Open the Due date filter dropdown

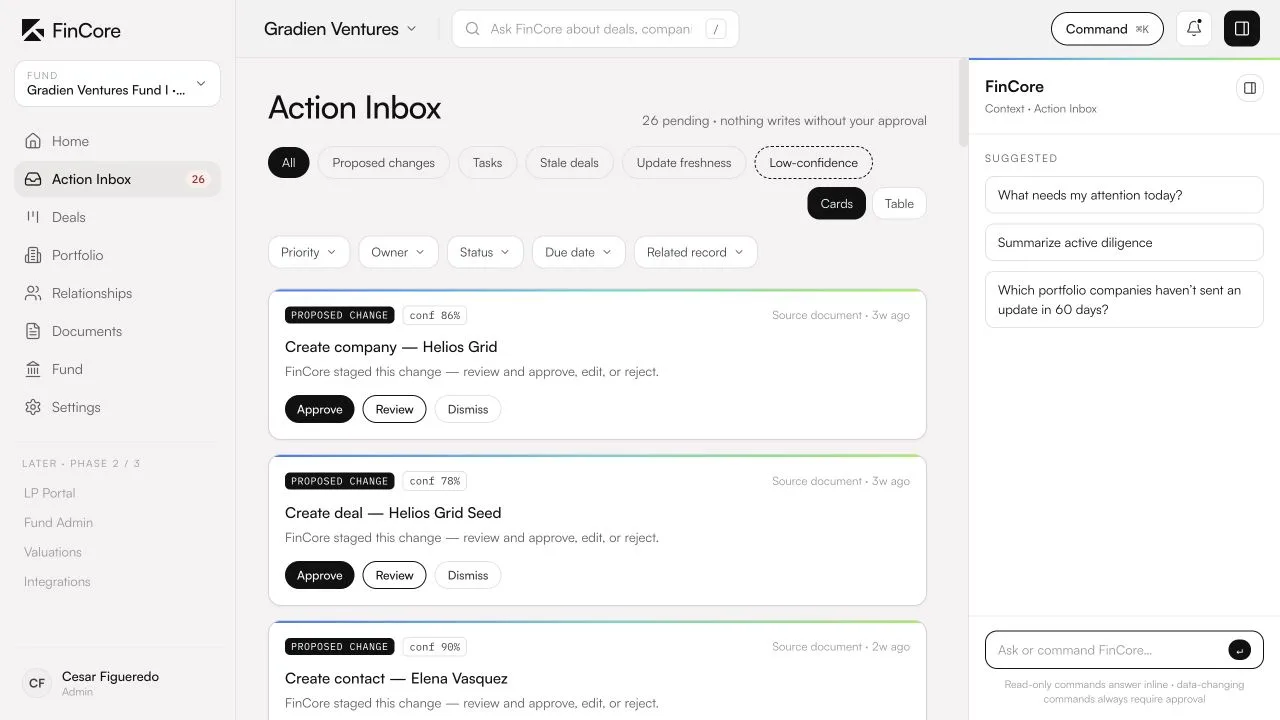579,252
